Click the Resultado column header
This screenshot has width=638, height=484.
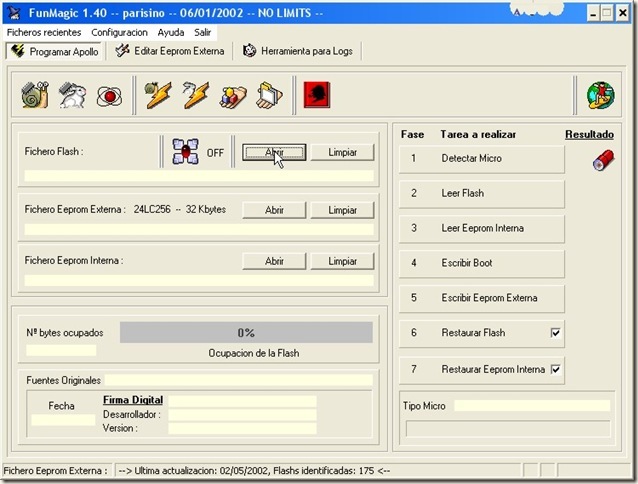(x=589, y=135)
